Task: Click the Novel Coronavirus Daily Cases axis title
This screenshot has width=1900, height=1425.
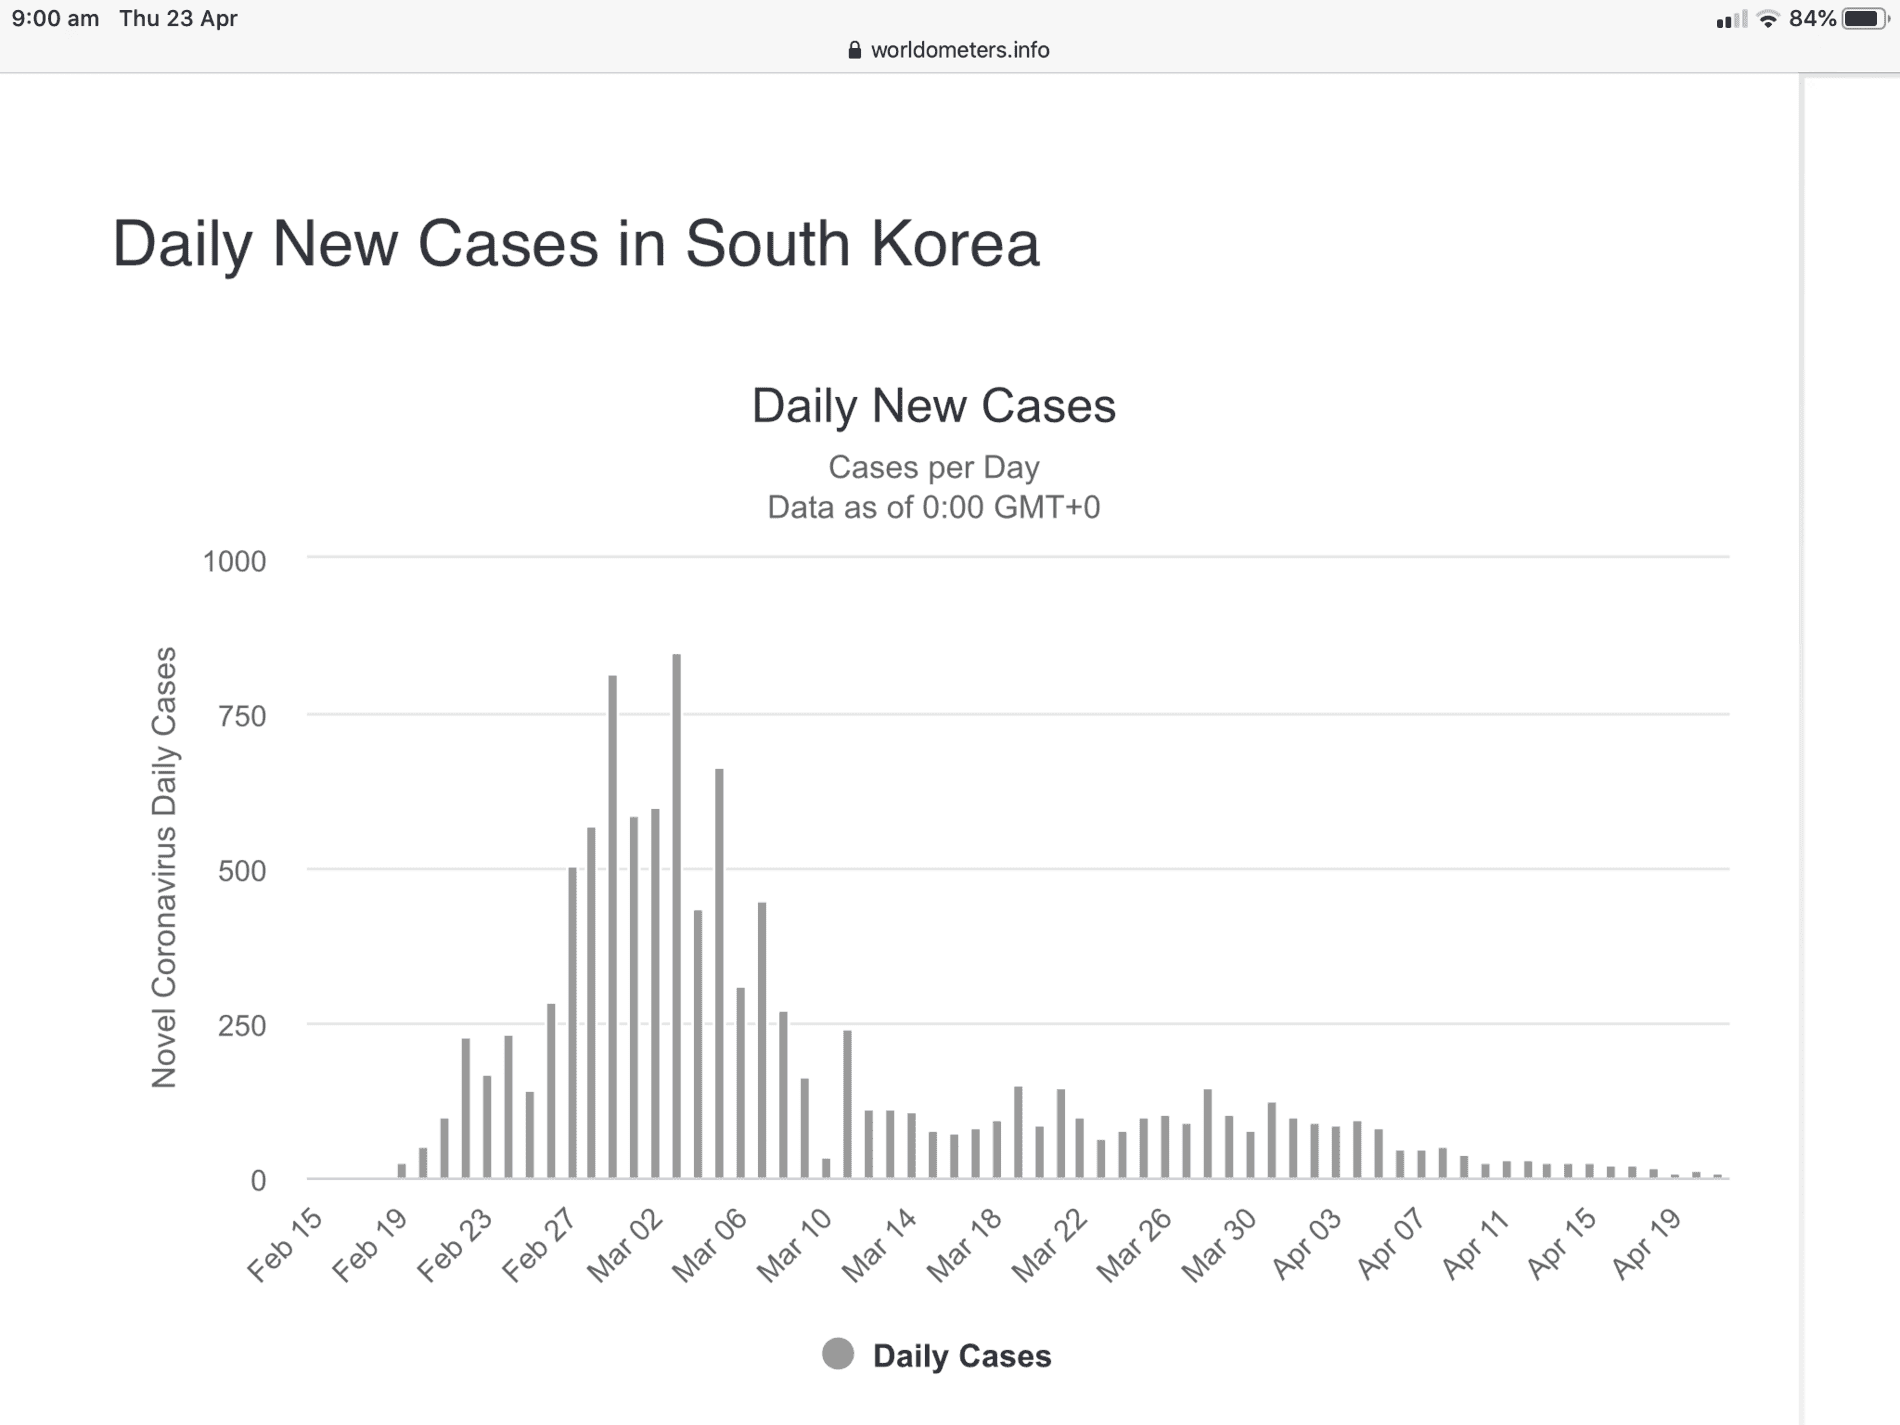Action: coord(164,867)
